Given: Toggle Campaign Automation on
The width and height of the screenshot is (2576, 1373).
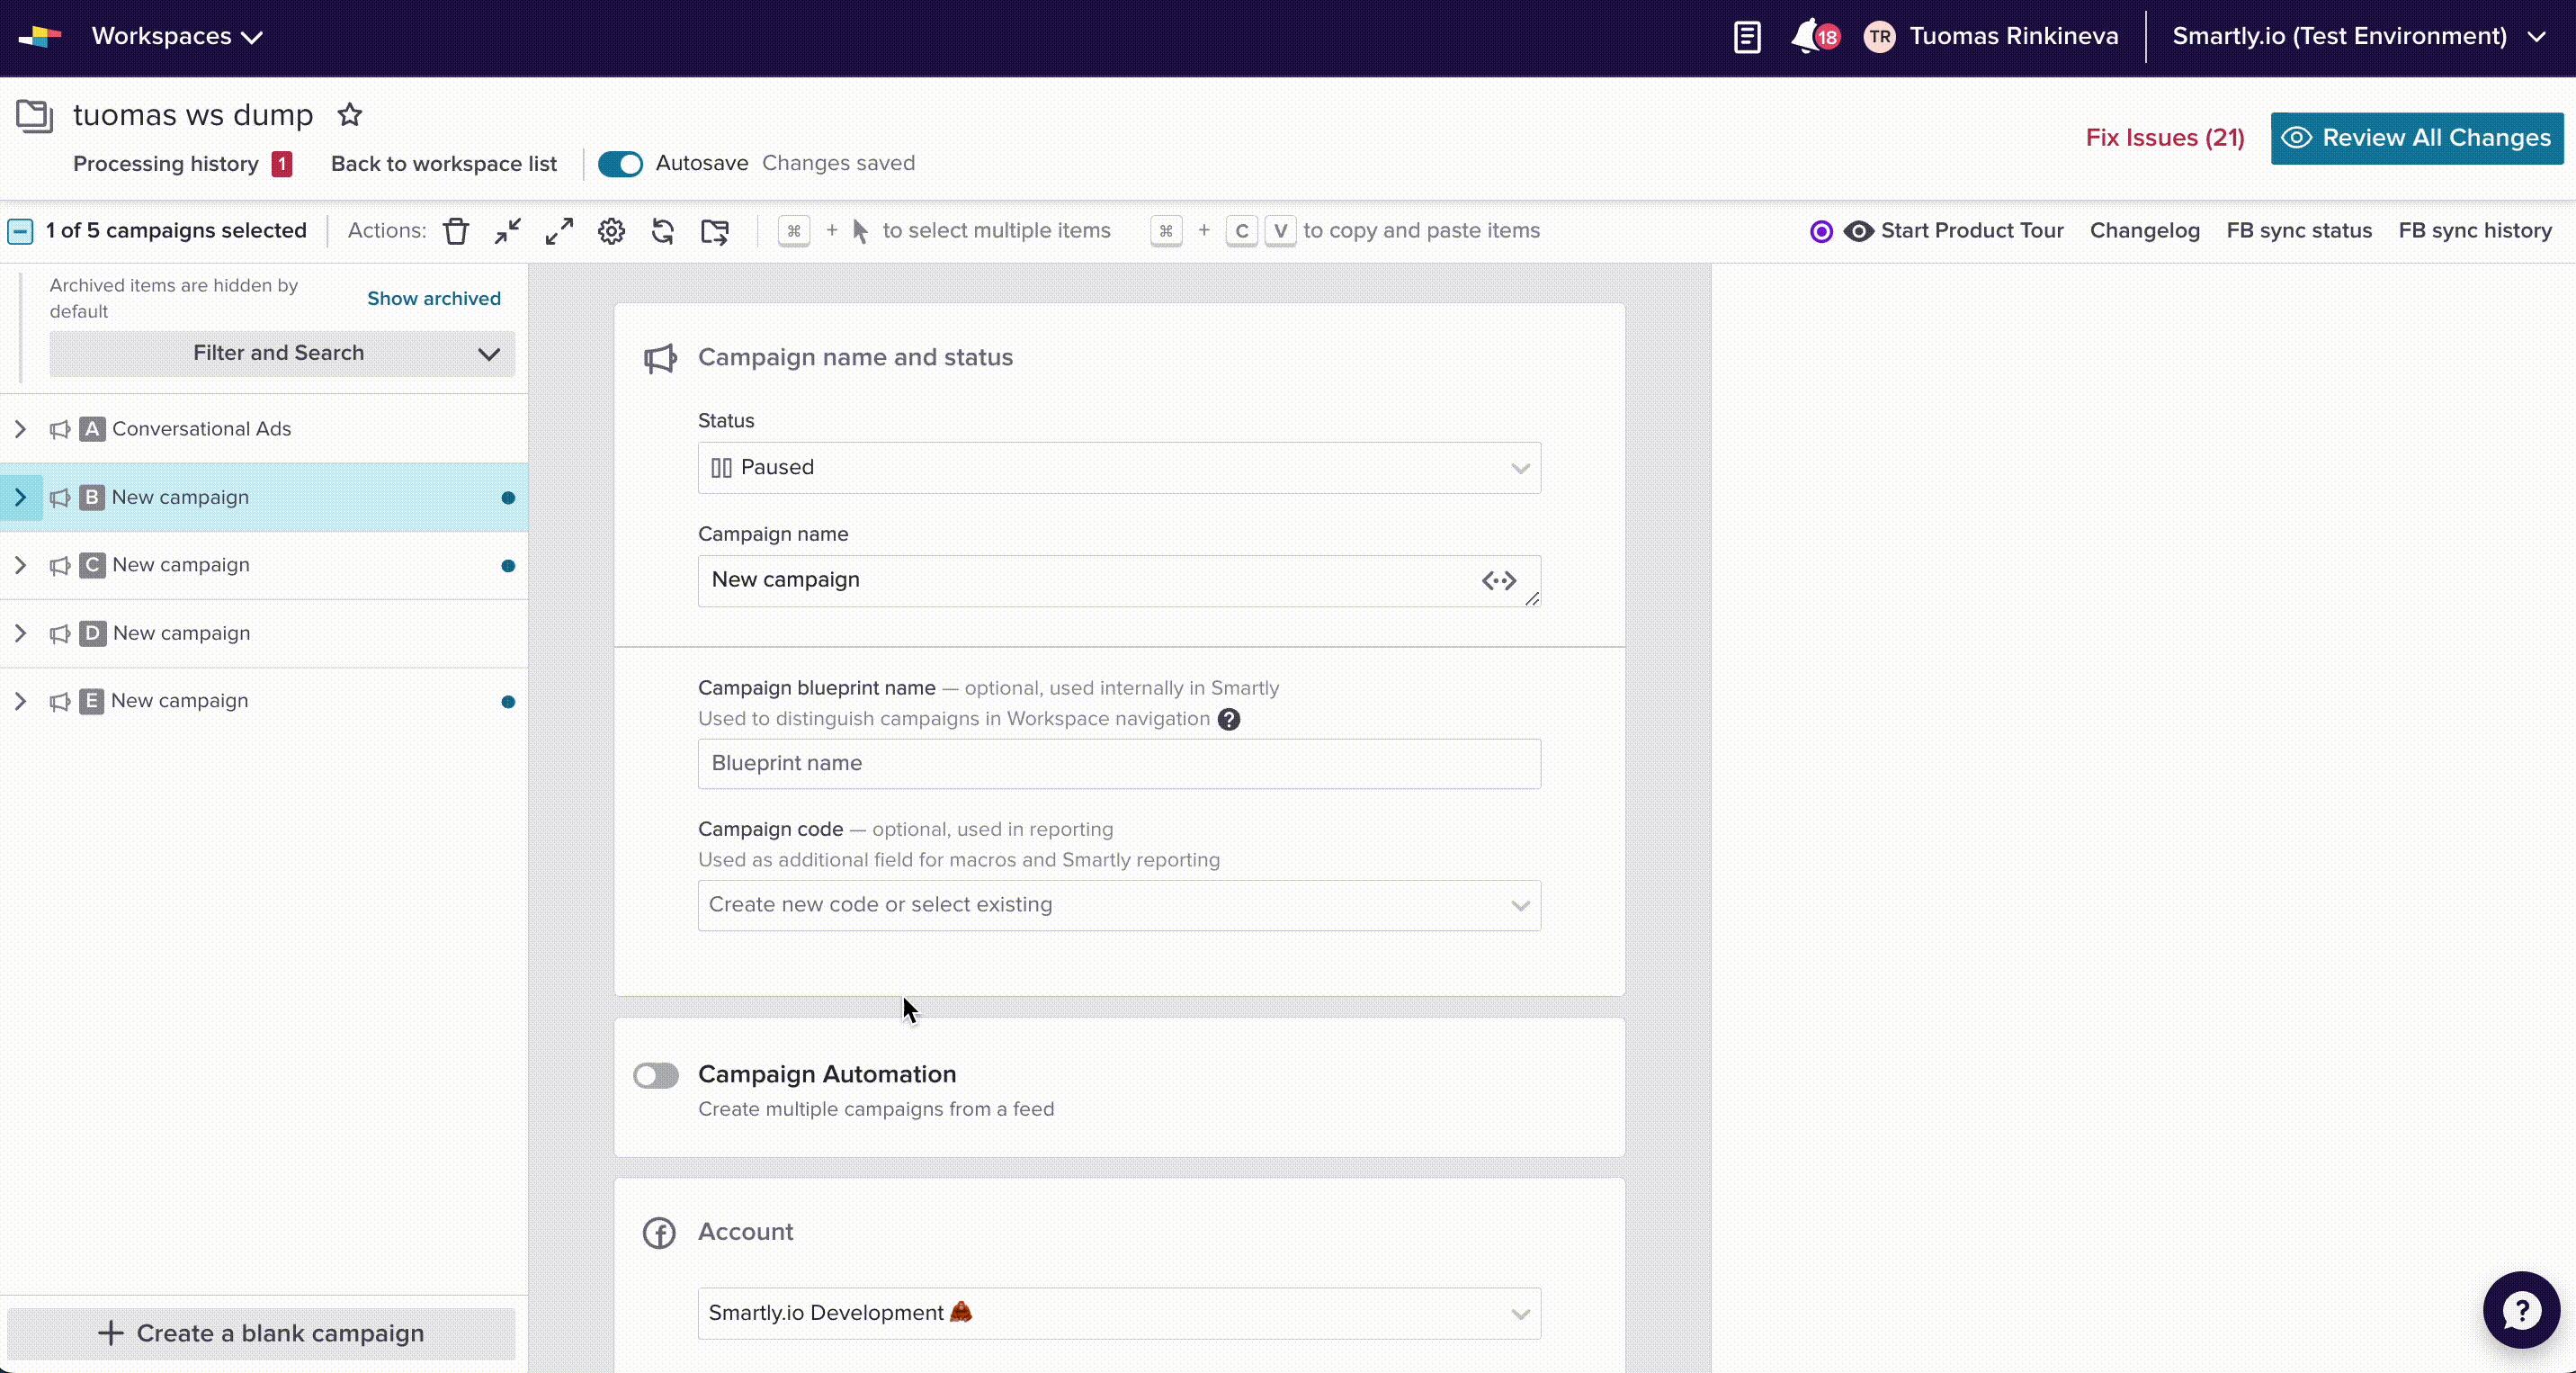Looking at the screenshot, I should tap(656, 1073).
